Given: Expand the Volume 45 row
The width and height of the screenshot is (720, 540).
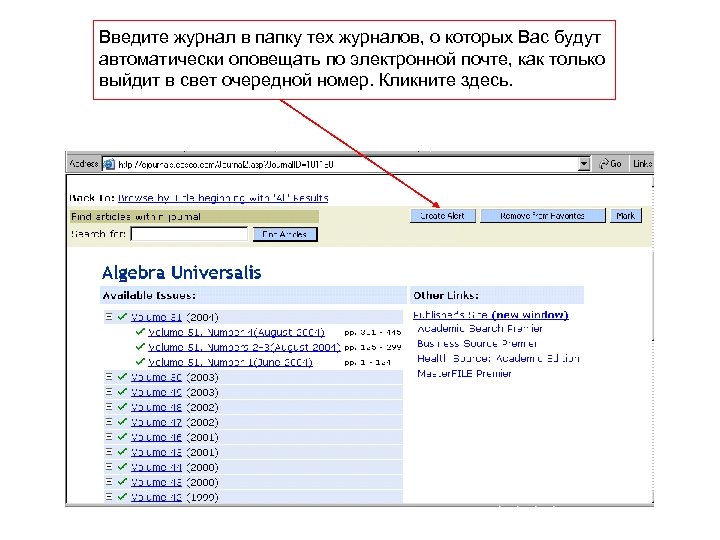Looking at the screenshot, I should click(x=109, y=451).
